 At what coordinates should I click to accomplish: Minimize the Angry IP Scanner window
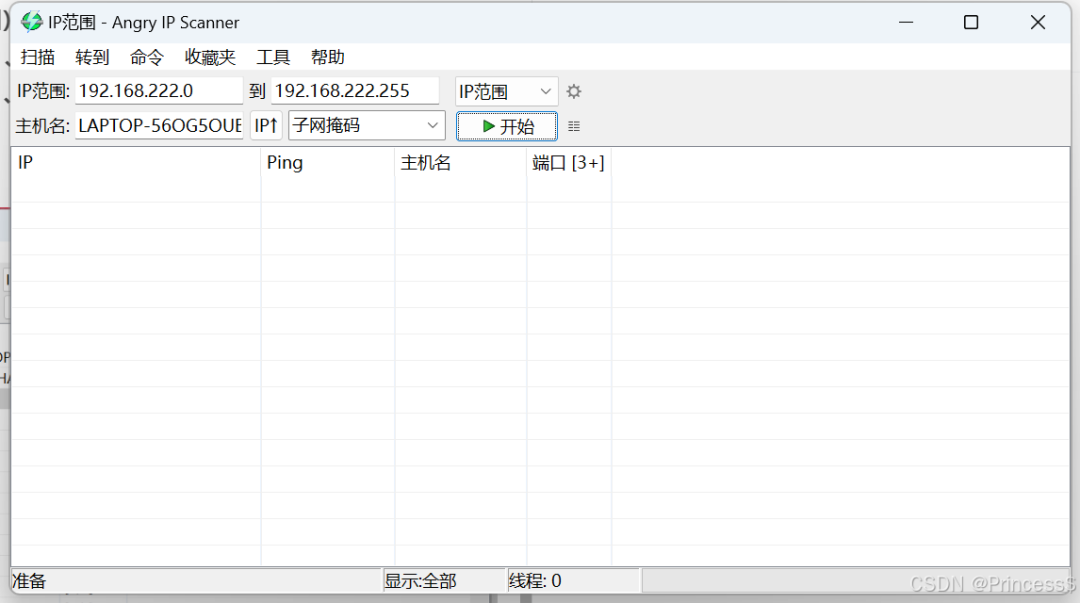906,22
